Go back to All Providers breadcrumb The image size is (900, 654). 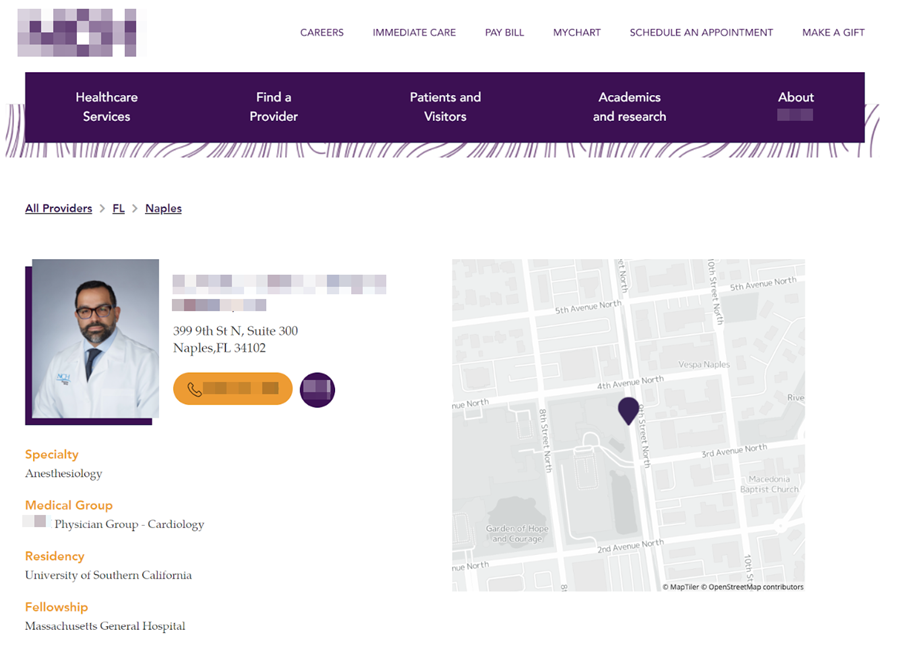point(58,209)
